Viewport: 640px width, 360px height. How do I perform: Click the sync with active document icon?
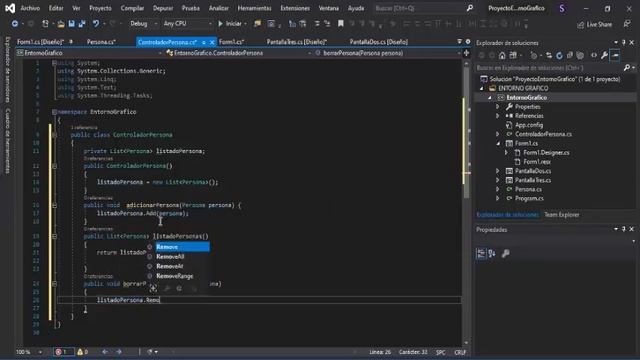coord(549,55)
